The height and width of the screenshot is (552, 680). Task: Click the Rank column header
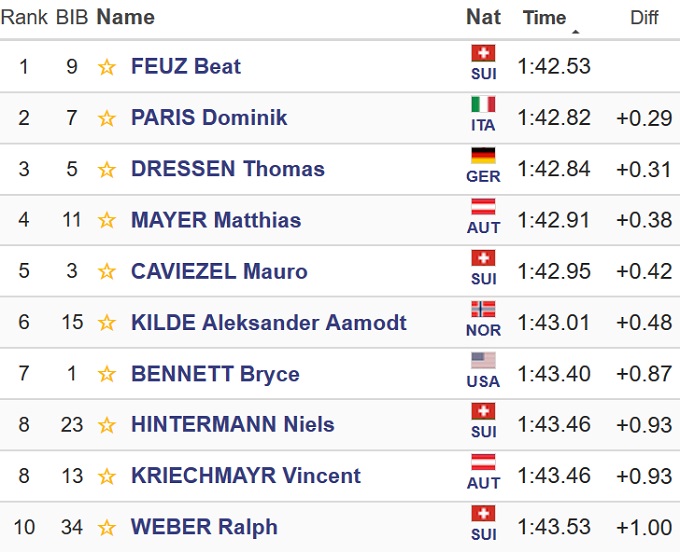coord(24,17)
